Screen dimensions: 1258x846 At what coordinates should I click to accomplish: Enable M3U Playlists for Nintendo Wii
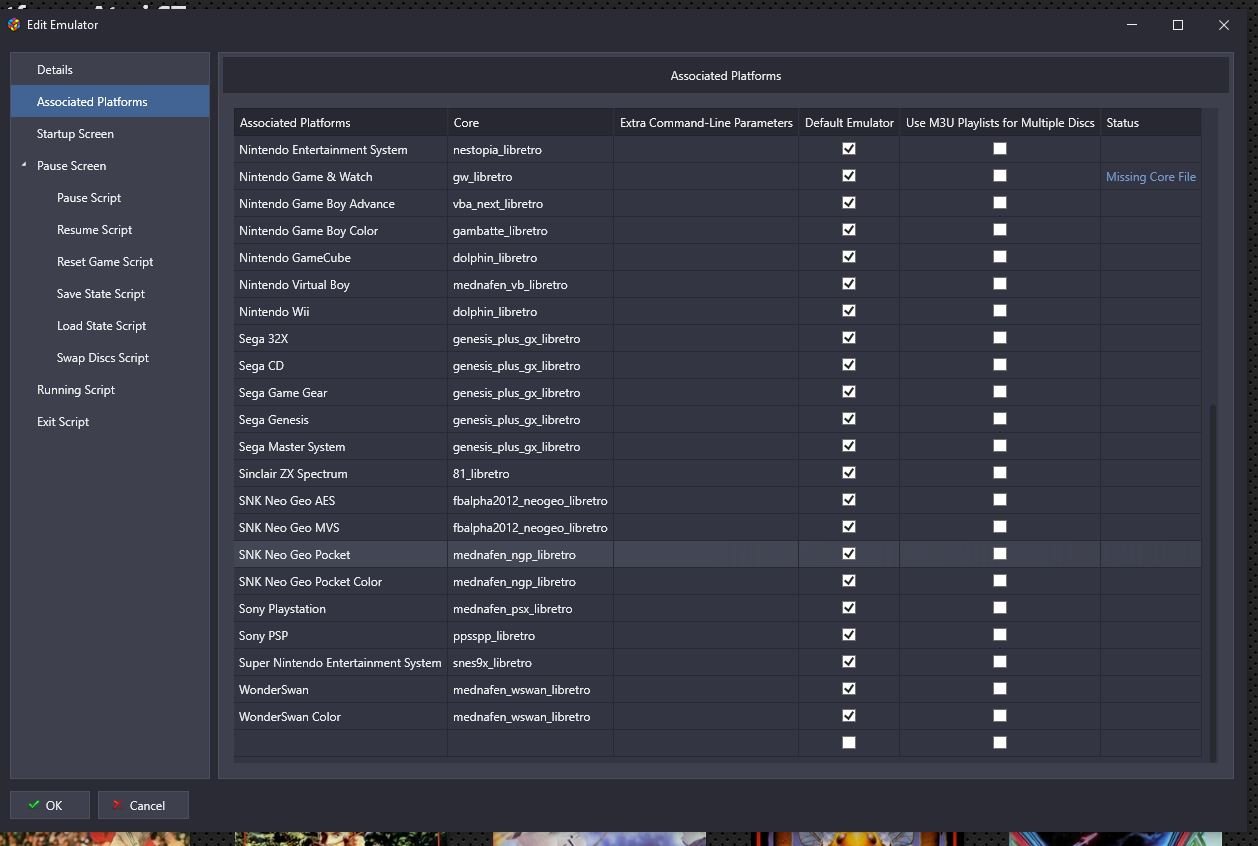click(x=1000, y=311)
